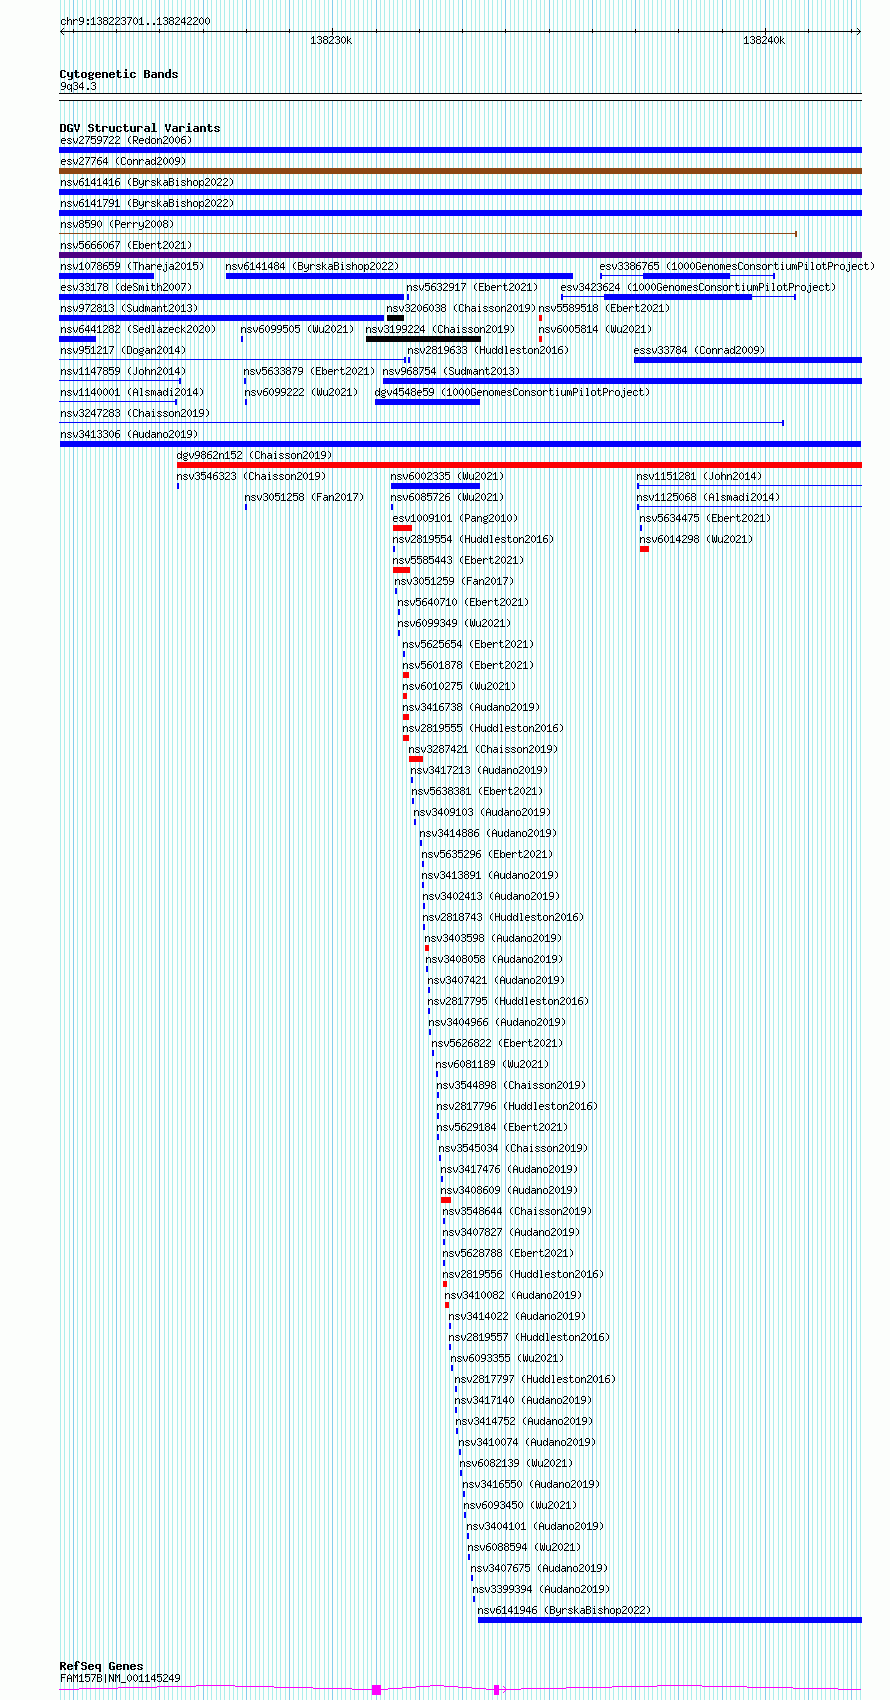The image size is (890, 1700).
Task: Click nsv3247283 (Chaisson2019) label
Action: [x=135, y=413]
